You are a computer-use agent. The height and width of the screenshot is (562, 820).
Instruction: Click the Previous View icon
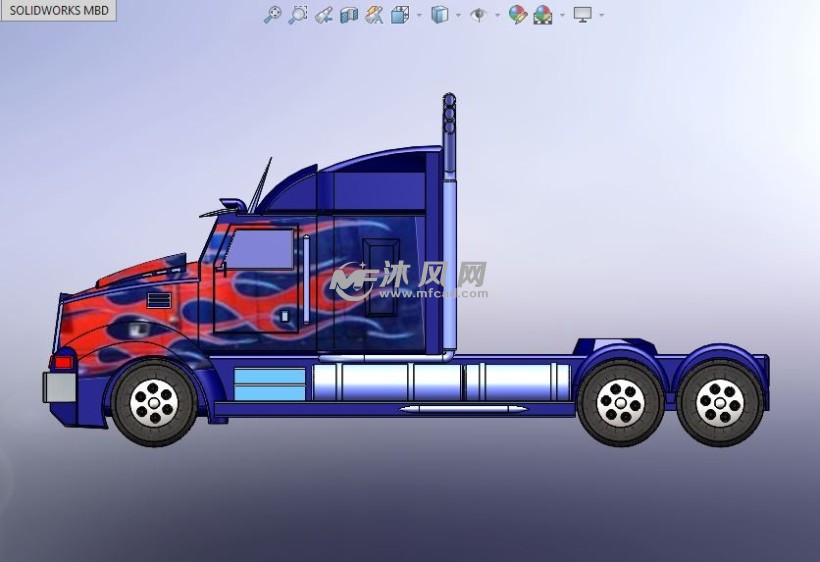[324, 15]
